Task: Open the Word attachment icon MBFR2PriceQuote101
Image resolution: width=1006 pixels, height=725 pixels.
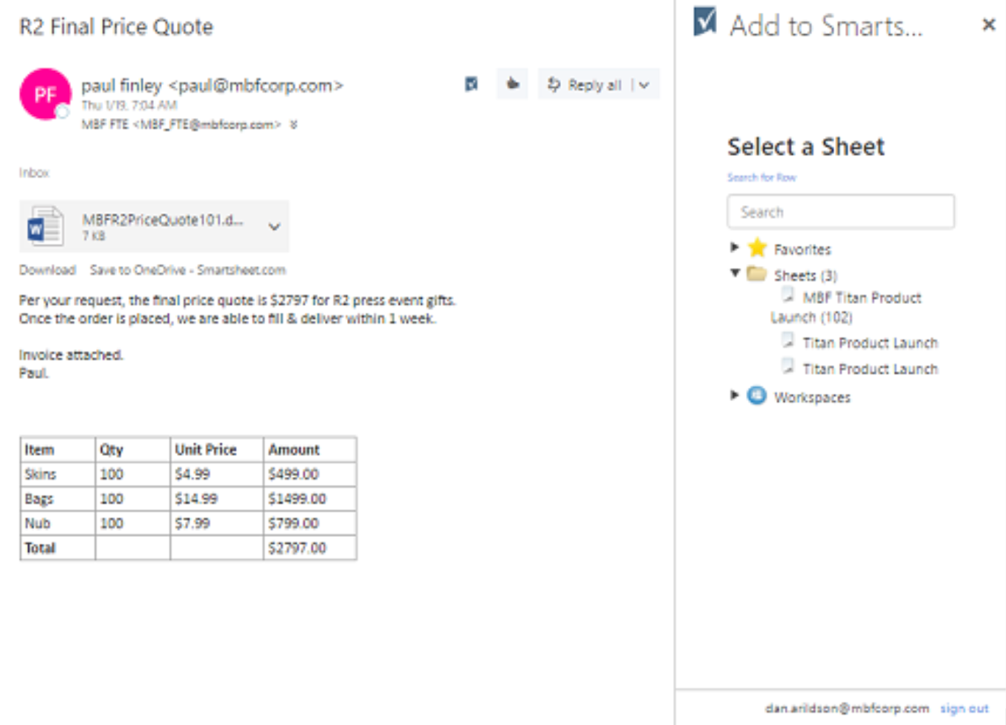Action: (x=45, y=226)
